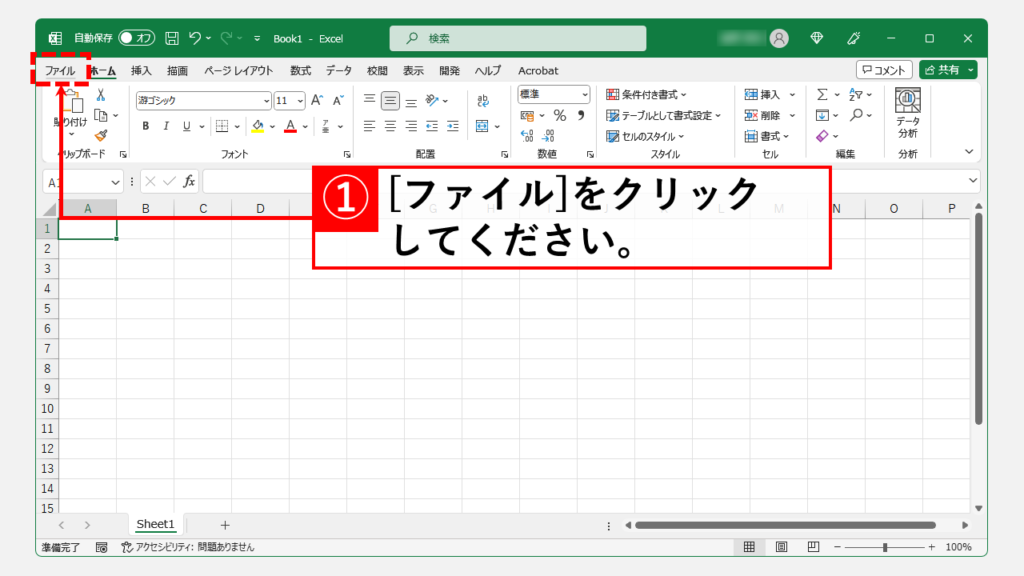
Task: Click the Save floppy disk icon
Action: pos(172,38)
